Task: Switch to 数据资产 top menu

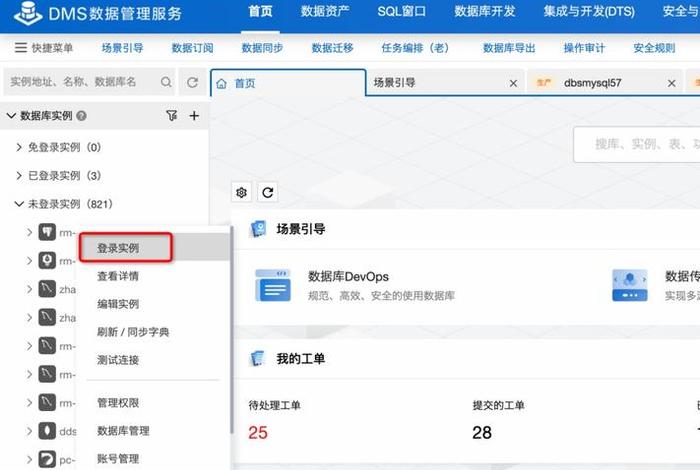Action: coord(325,11)
